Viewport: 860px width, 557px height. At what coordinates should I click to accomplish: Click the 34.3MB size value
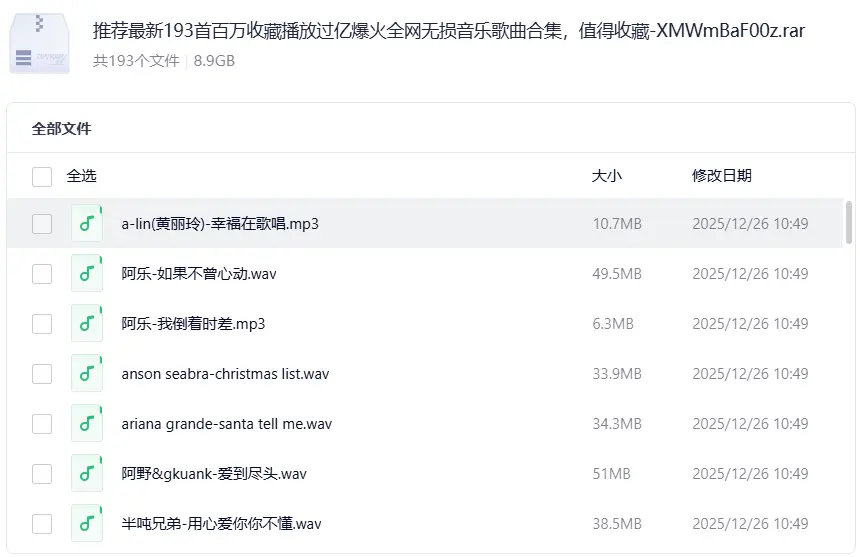[x=617, y=424]
